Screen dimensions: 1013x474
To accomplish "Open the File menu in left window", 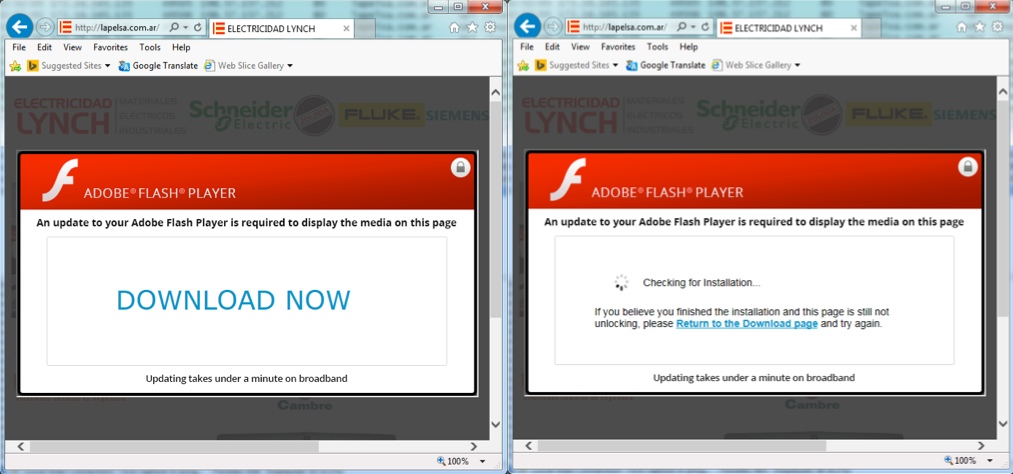I will 19,47.
